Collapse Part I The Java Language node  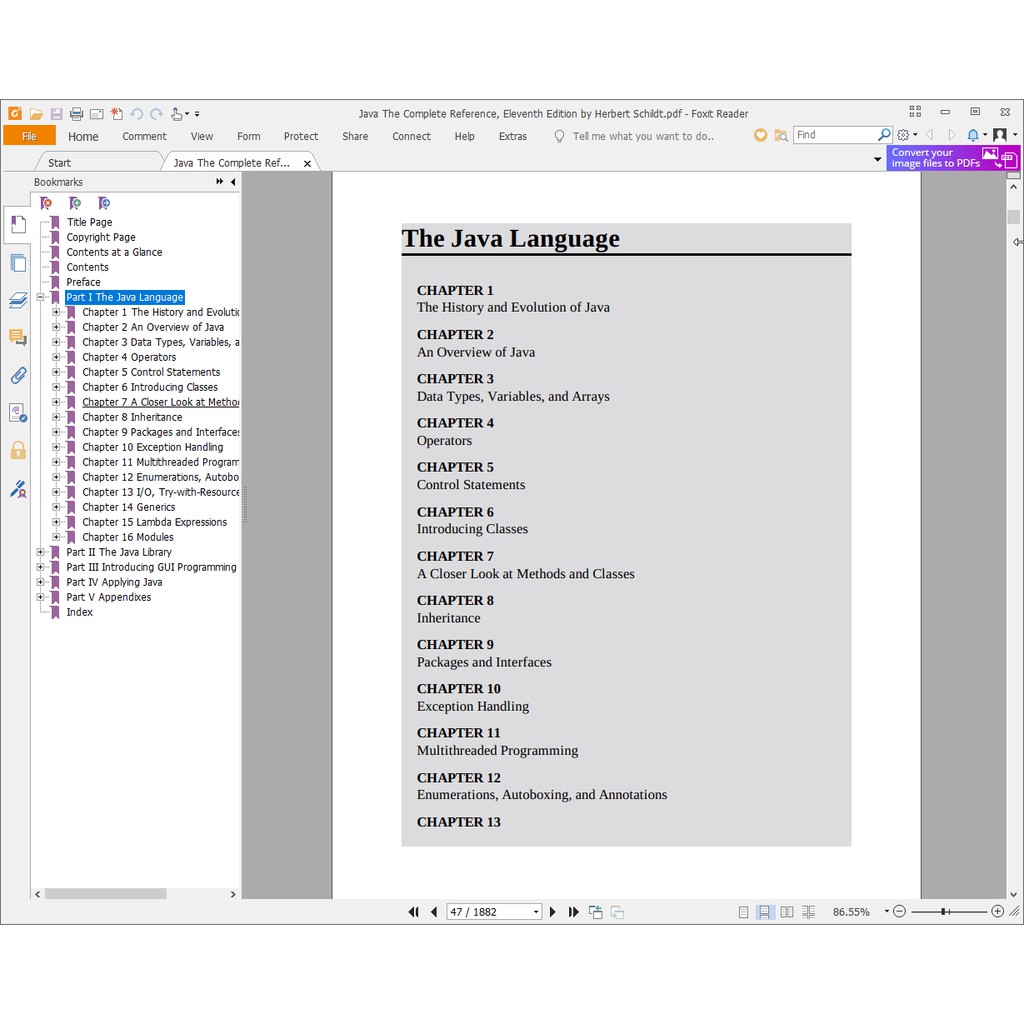[40, 297]
